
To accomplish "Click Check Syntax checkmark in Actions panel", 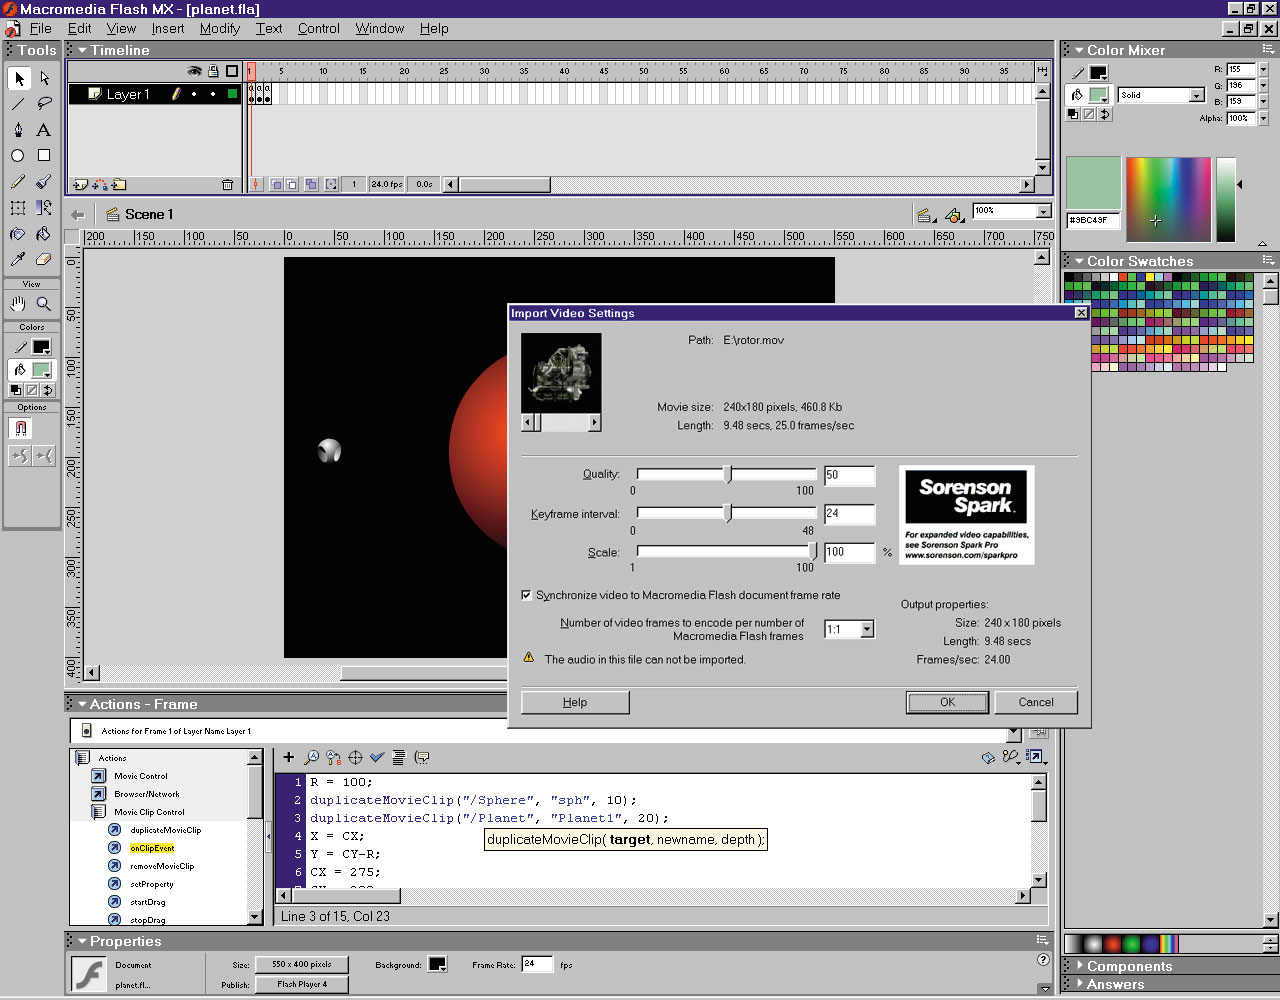I will coord(377,757).
